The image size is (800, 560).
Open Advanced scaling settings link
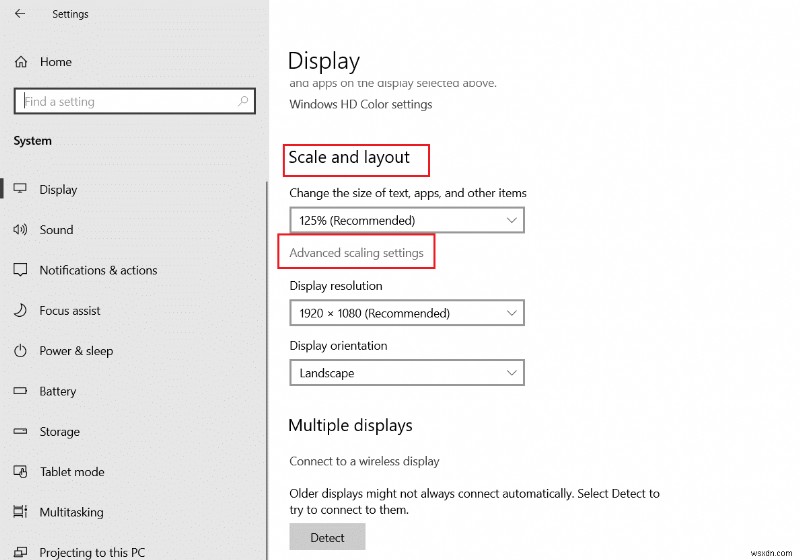356,253
